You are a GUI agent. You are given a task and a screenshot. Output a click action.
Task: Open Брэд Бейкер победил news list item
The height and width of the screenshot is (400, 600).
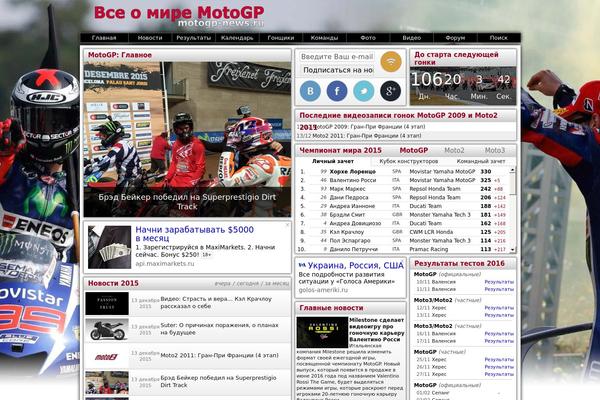218,381
